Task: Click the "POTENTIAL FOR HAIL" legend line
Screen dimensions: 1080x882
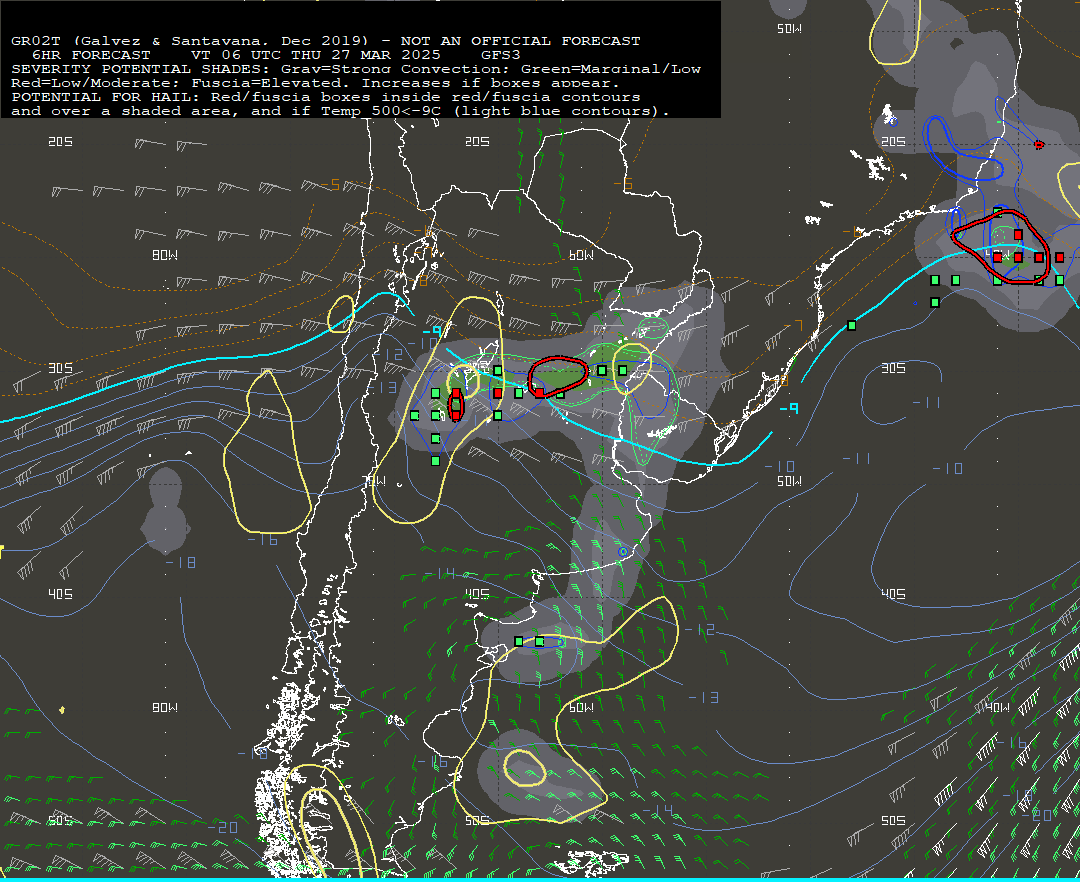Action: (326, 97)
